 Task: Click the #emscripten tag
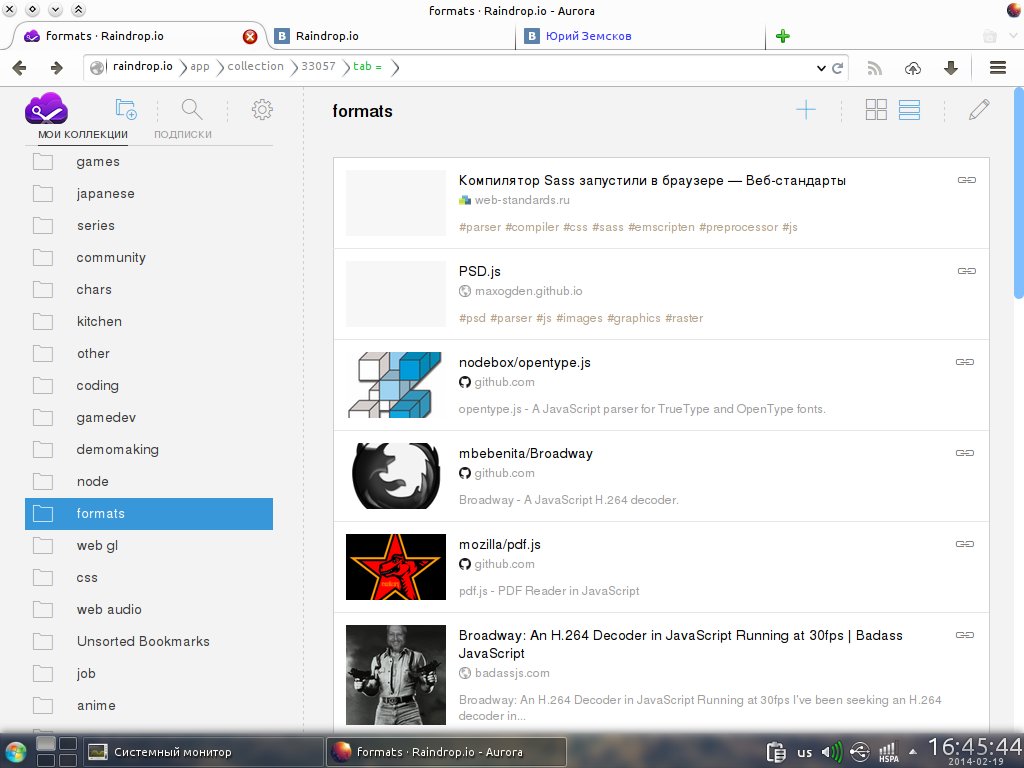pyautogui.click(x=661, y=227)
